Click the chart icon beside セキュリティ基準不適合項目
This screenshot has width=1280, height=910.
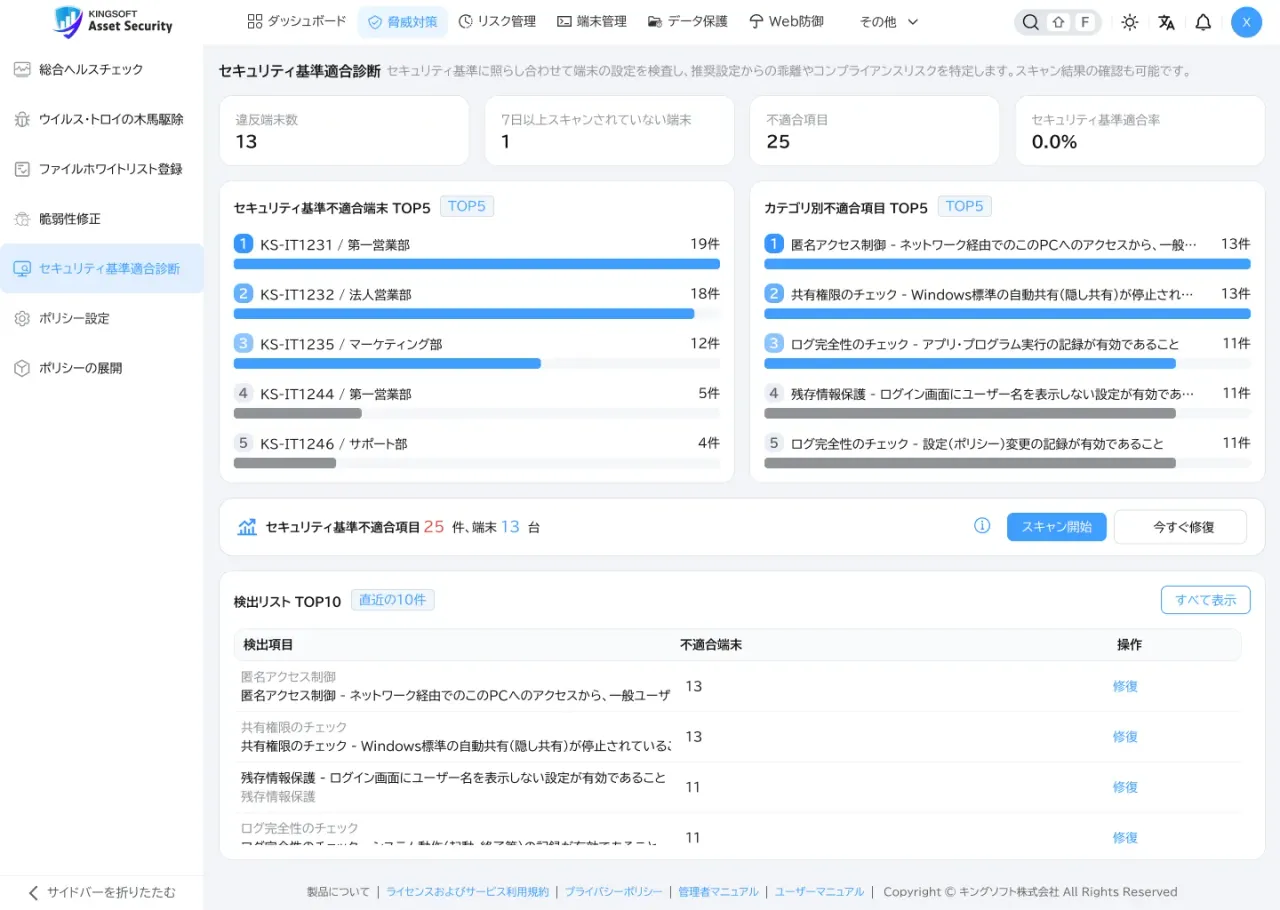pyautogui.click(x=247, y=527)
